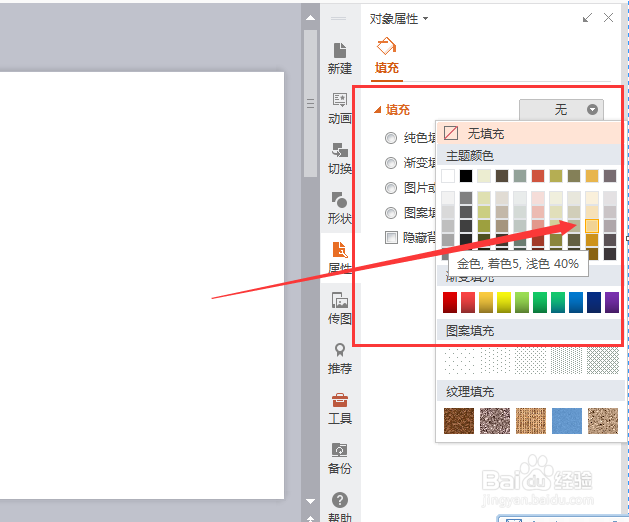Select the 图片或纹理填充 radio button
Viewport: 629px width, 522px height.
tap(391, 188)
